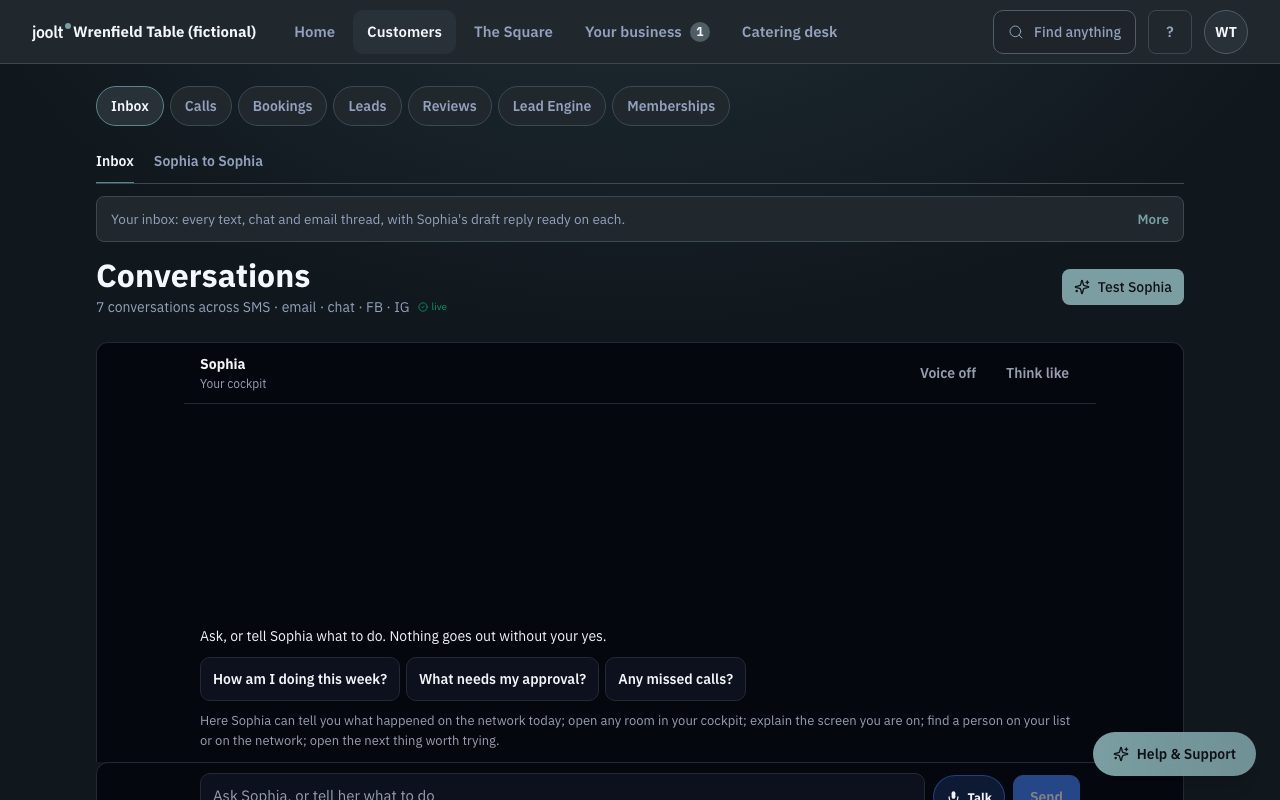Open the Think like option

[1037, 373]
